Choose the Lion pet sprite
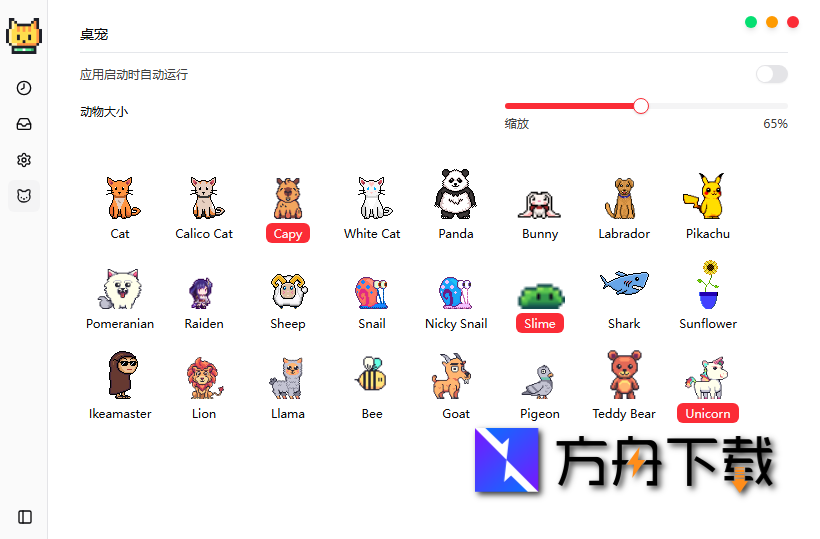820x539 pixels. (204, 379)
